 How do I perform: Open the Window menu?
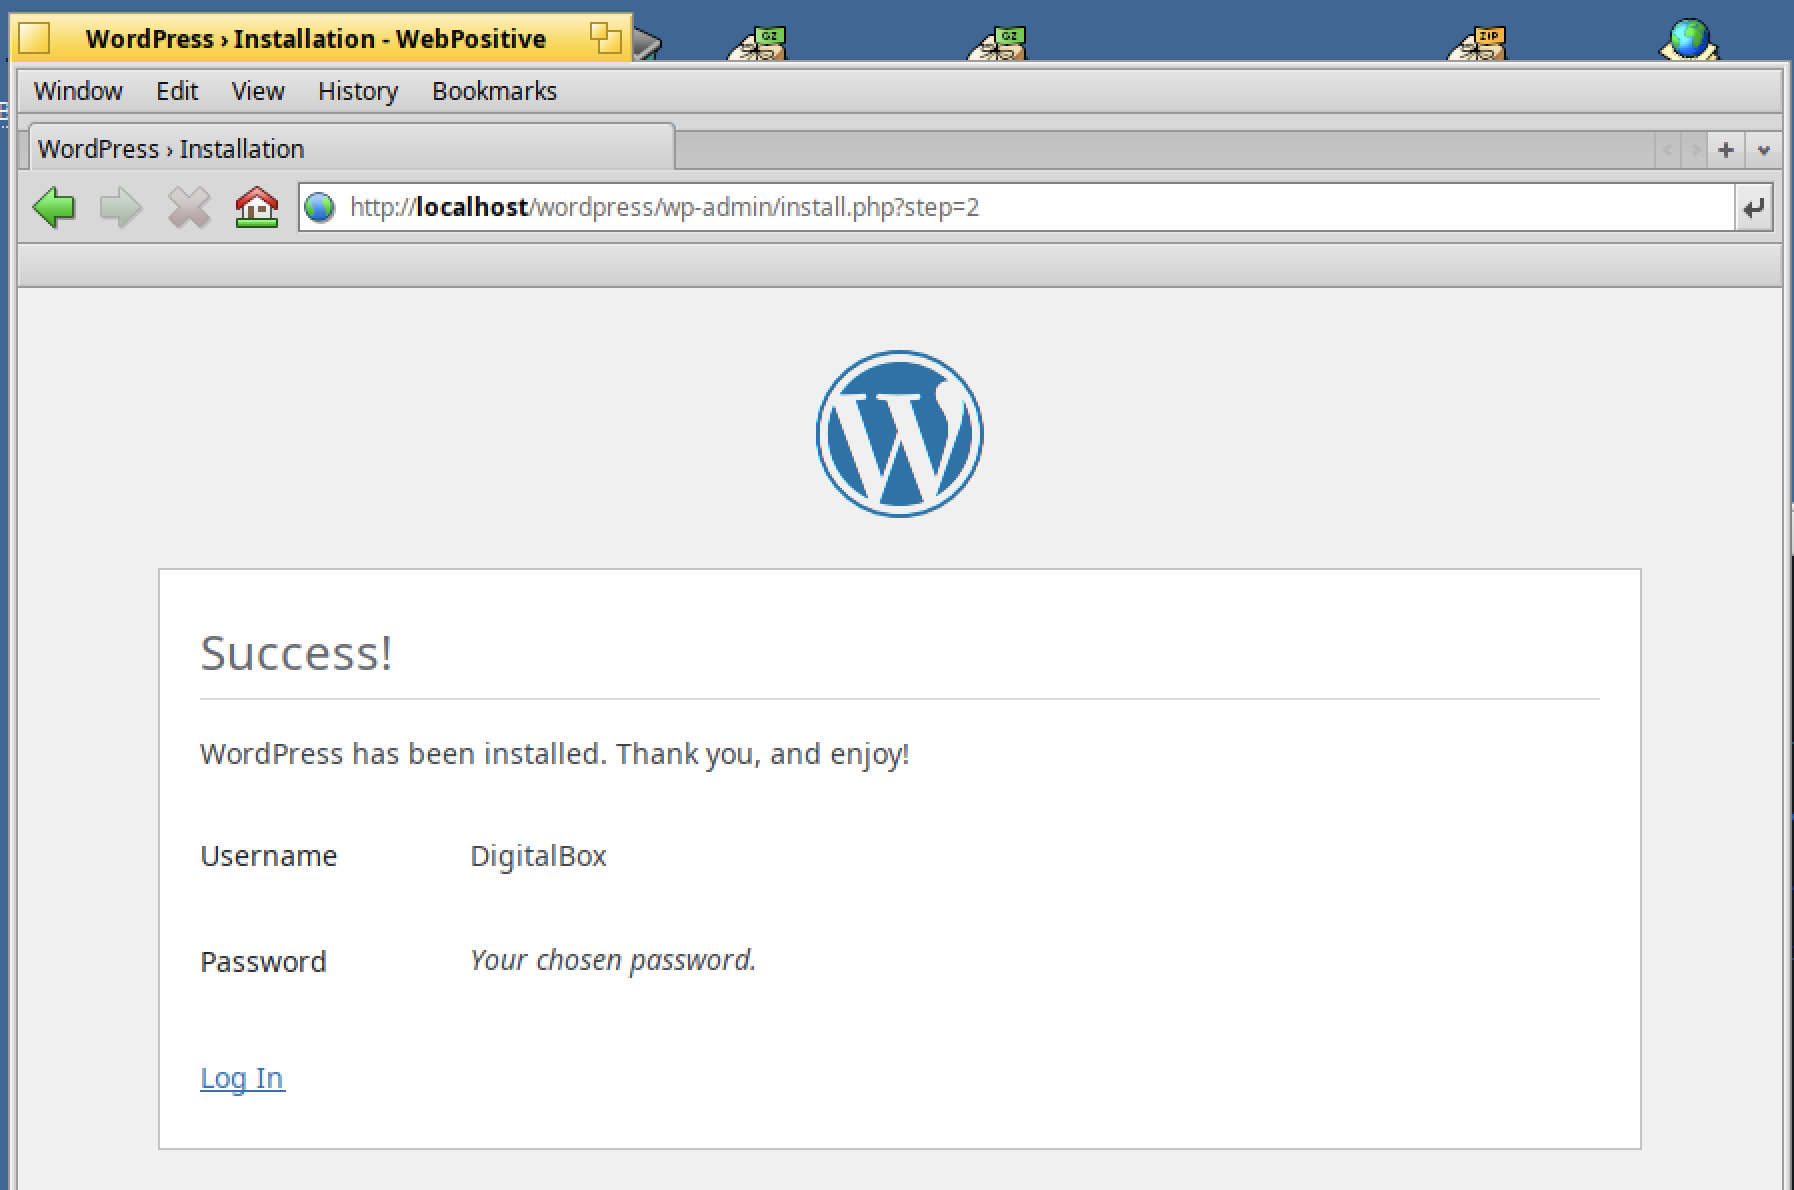[78, 91]
